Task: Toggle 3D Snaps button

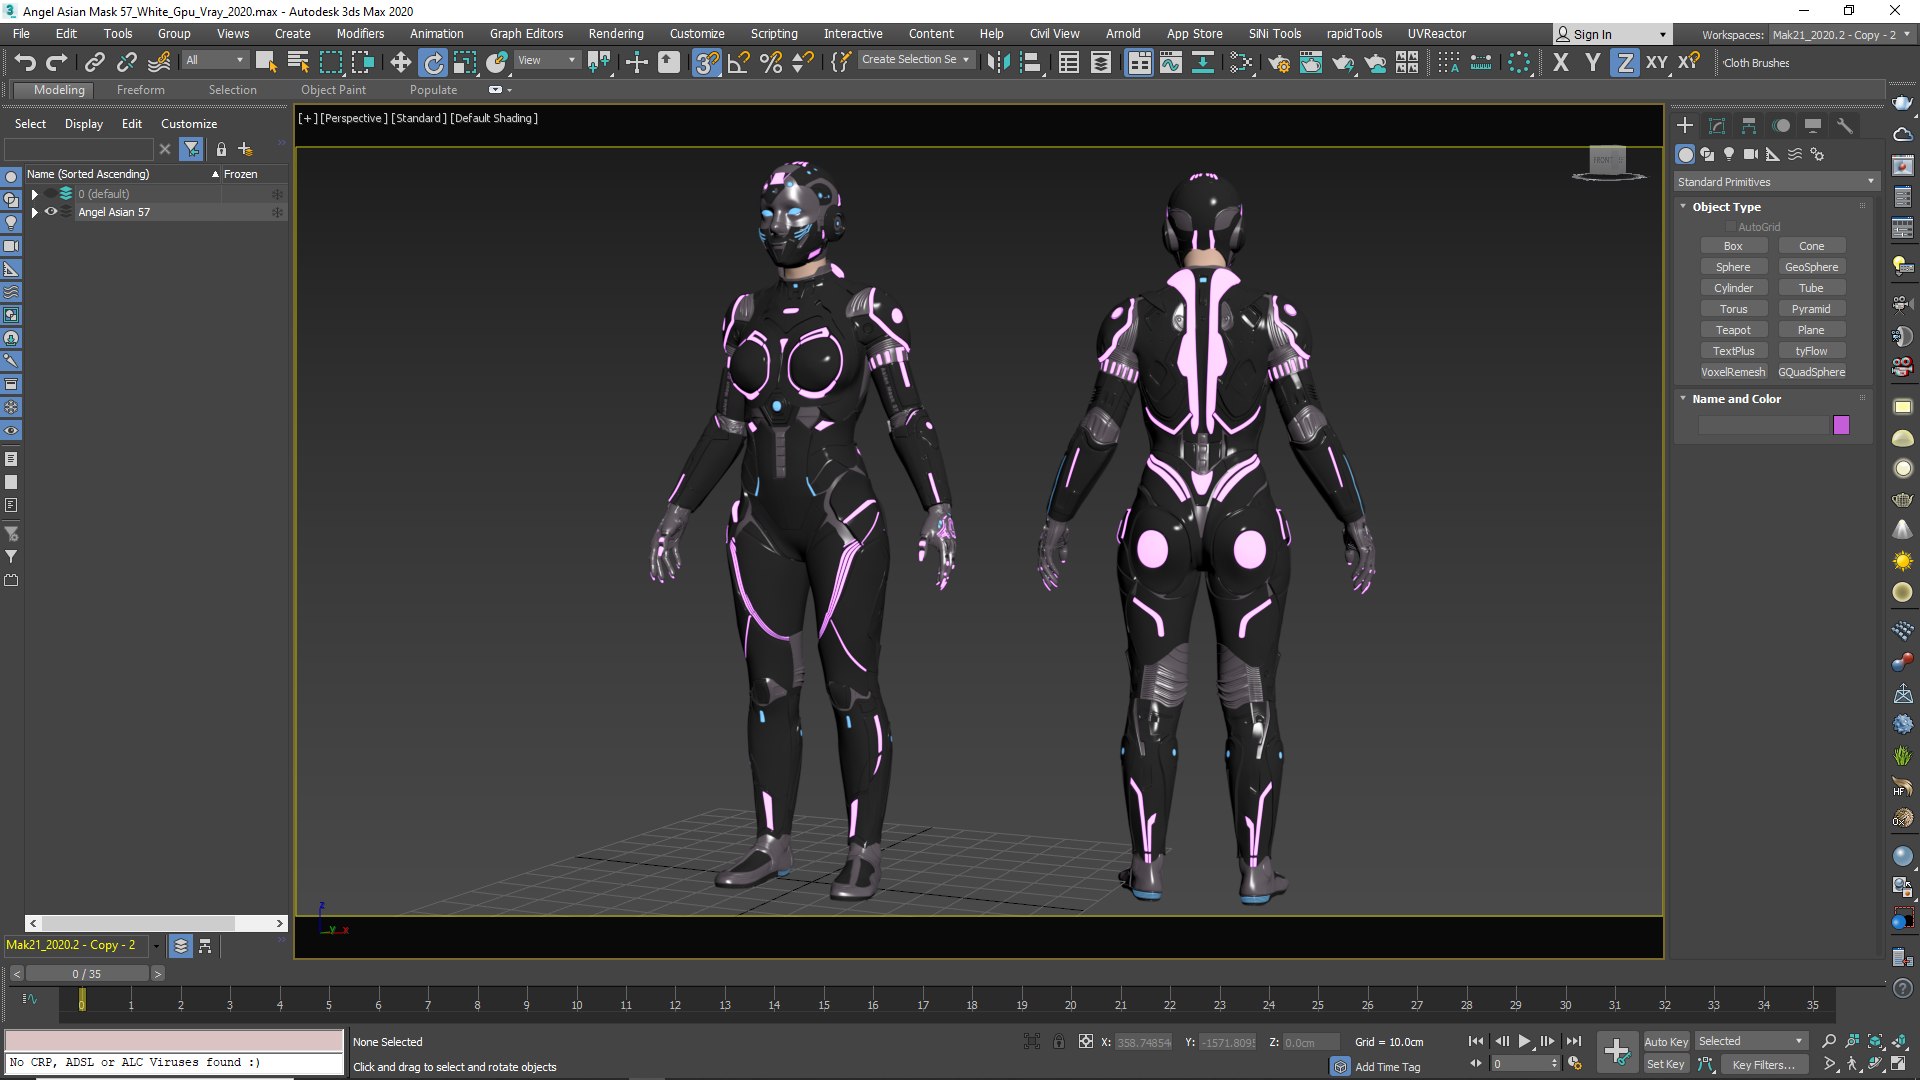Action: pos(707,62)
